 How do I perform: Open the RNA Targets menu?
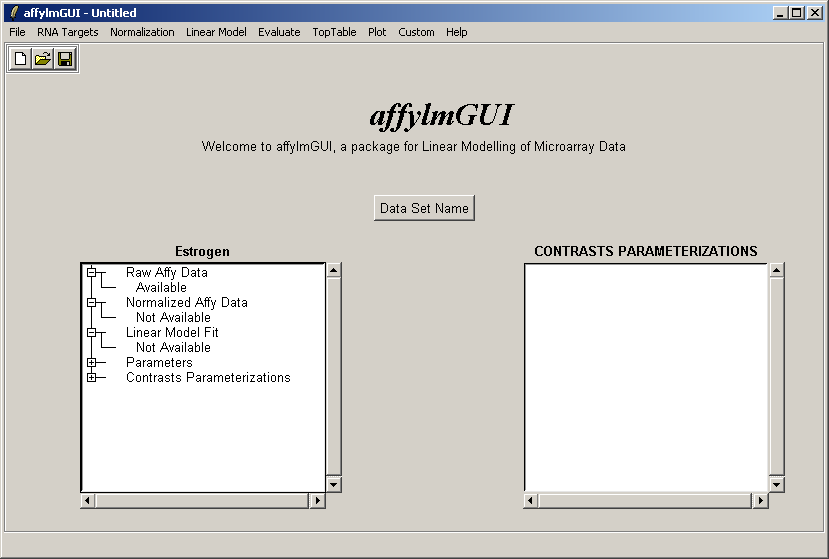coord(68,32)
